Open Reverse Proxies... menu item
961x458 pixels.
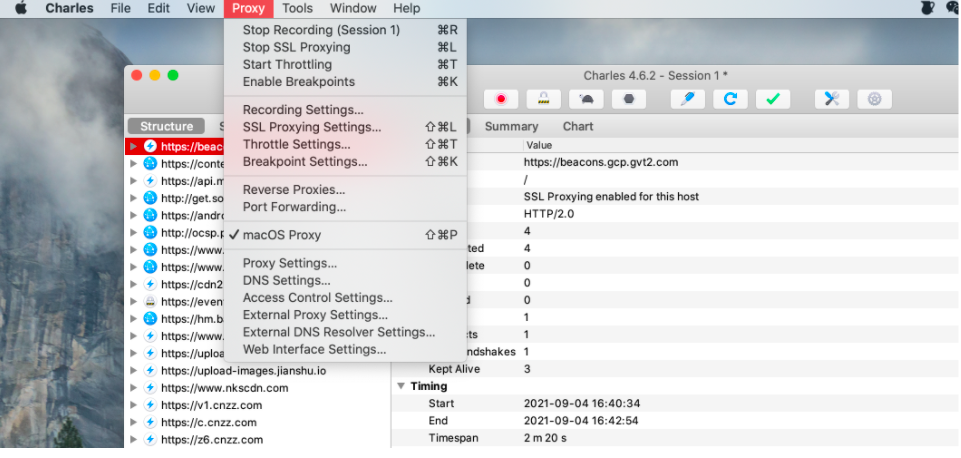(345, 189)
